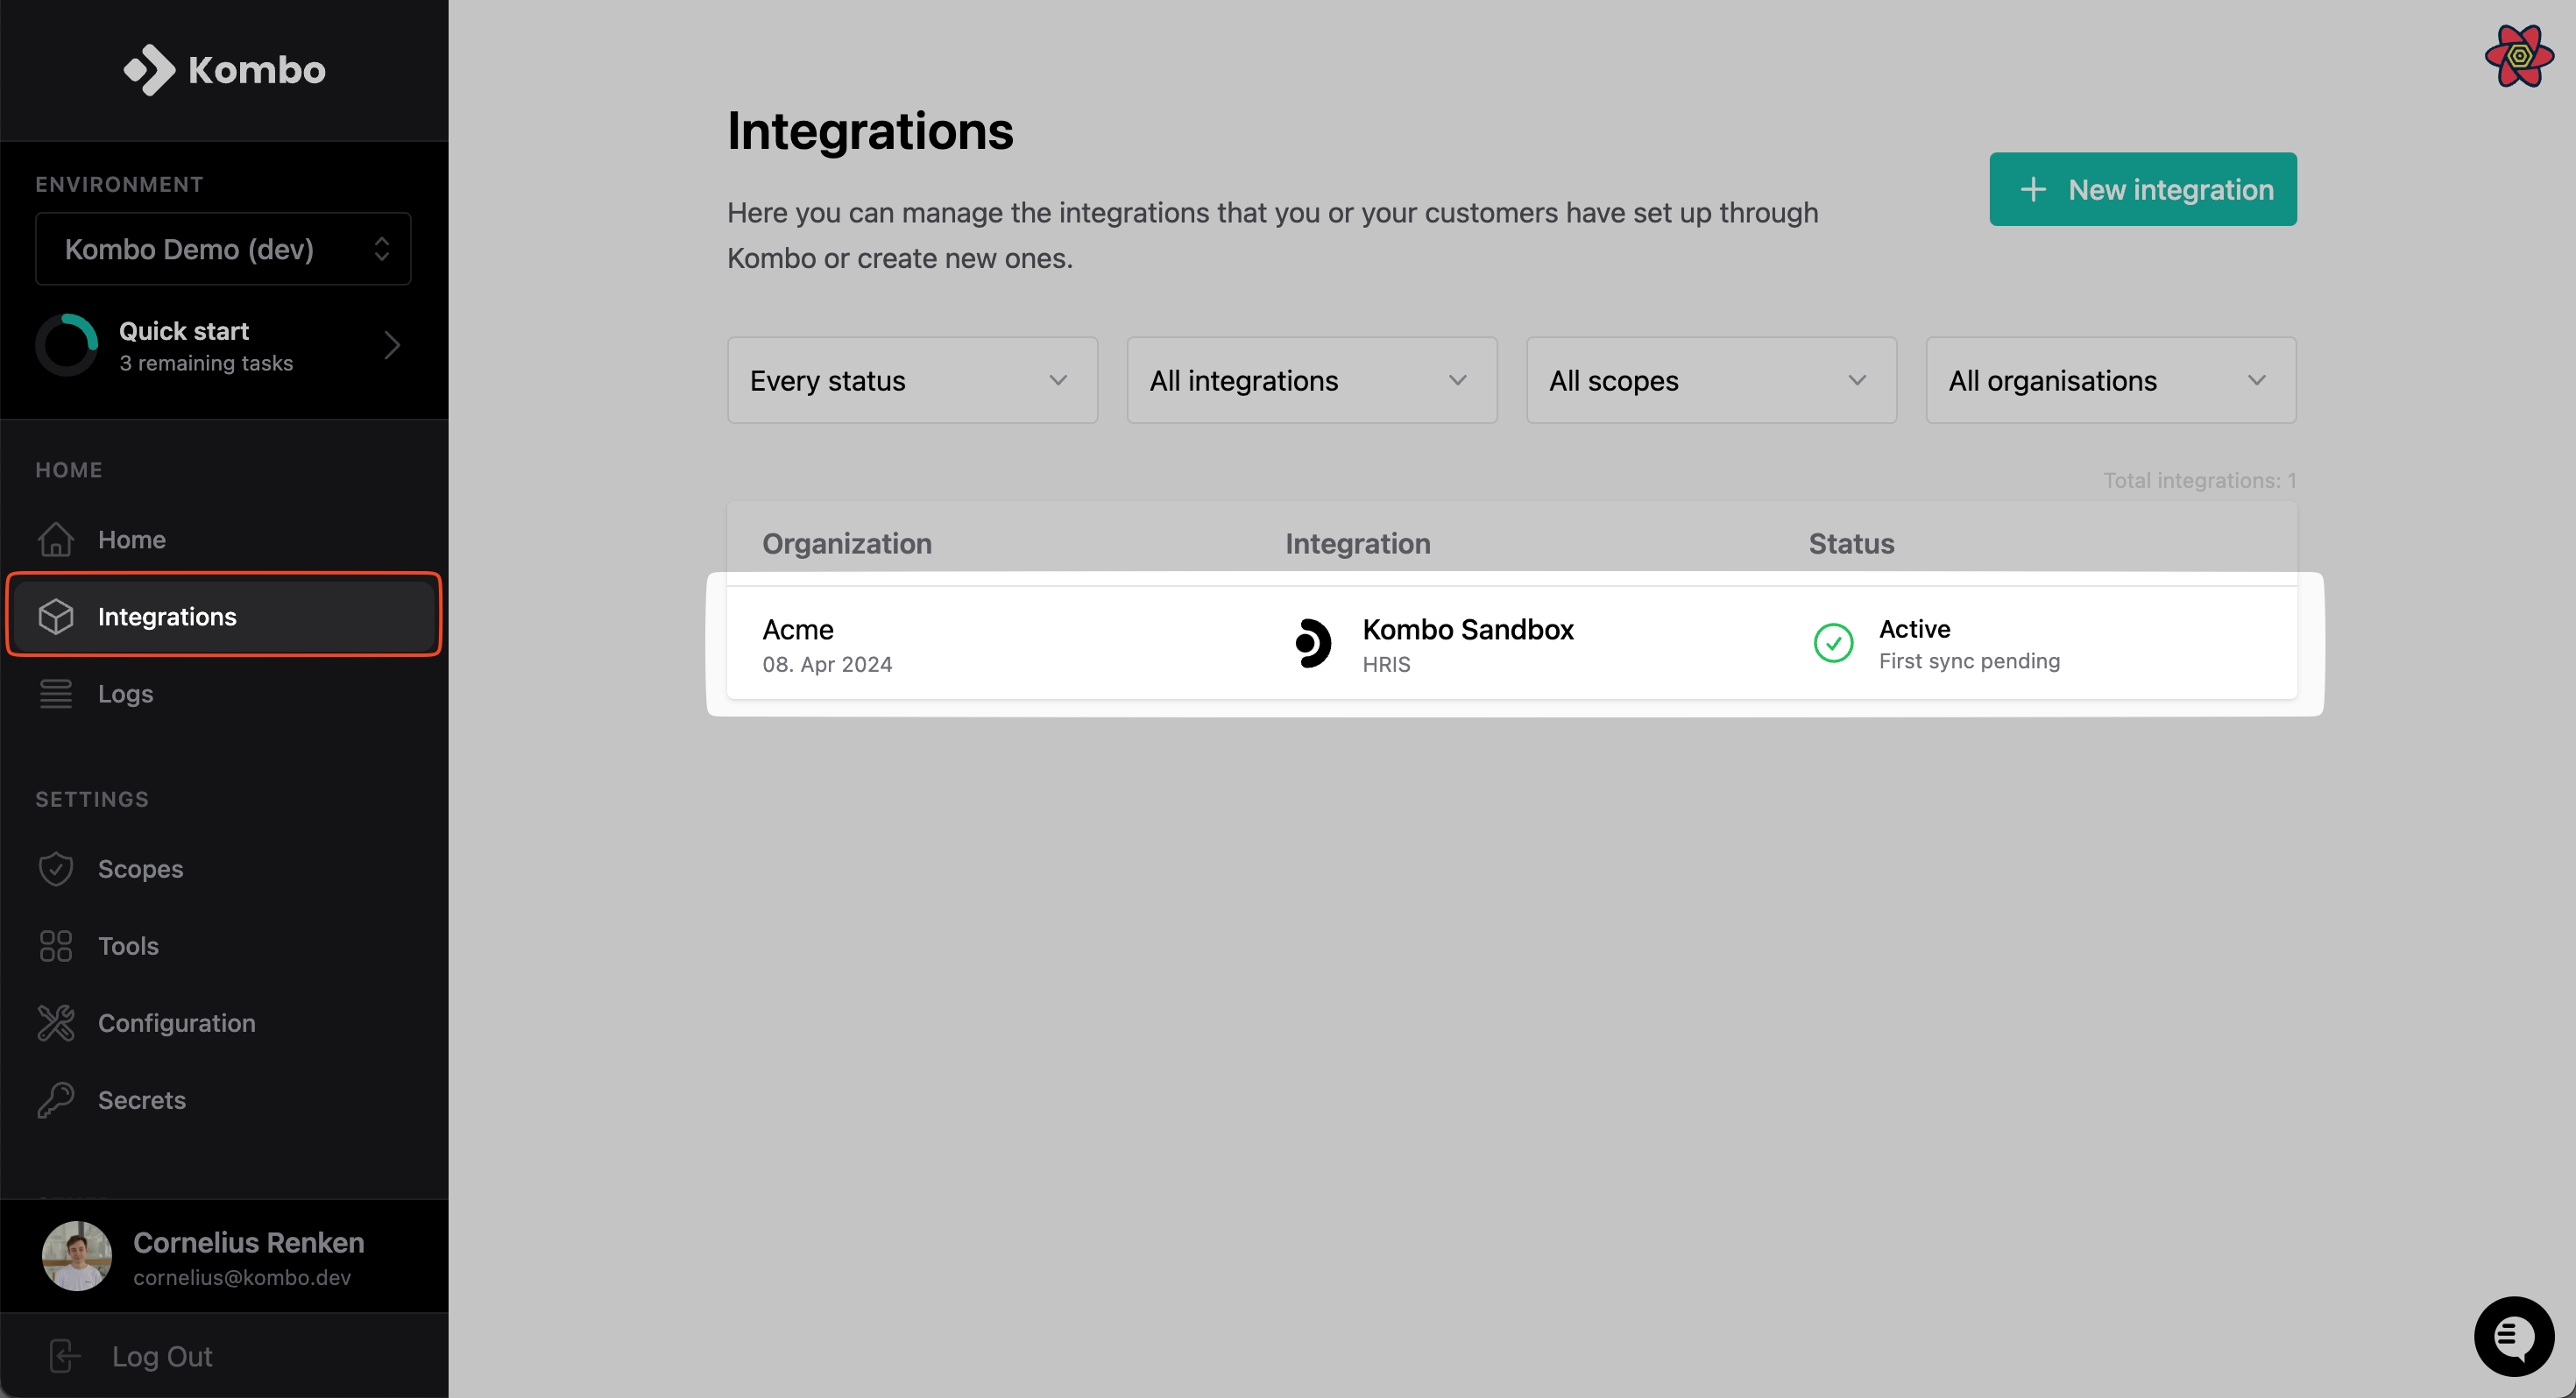Click the Log Out door icon
The width and height of the screenshot is (2576, 1398).
coord(64,1355)
